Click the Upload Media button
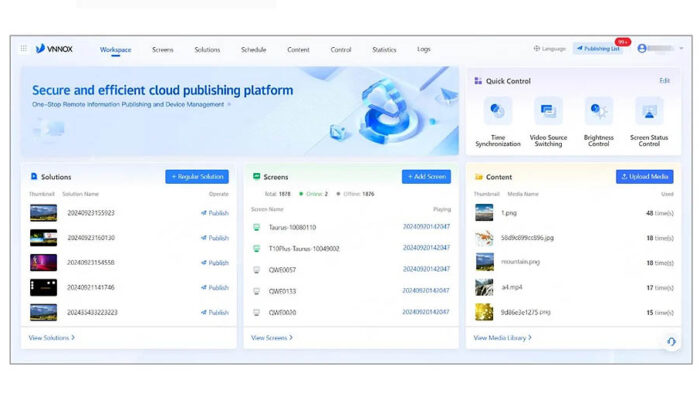The width and height of the screenshot is (700, 400). tap(645, 177)
